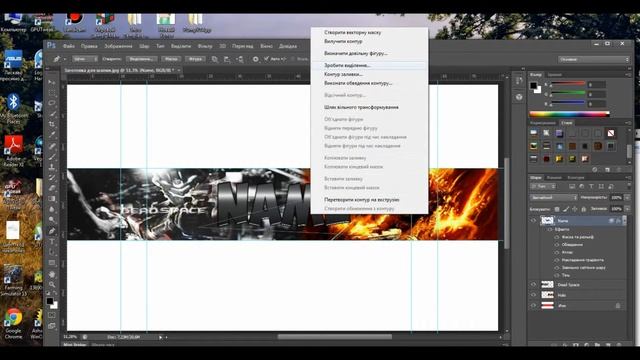Open Google Chrome desktop shortcut

pos(13,323)
